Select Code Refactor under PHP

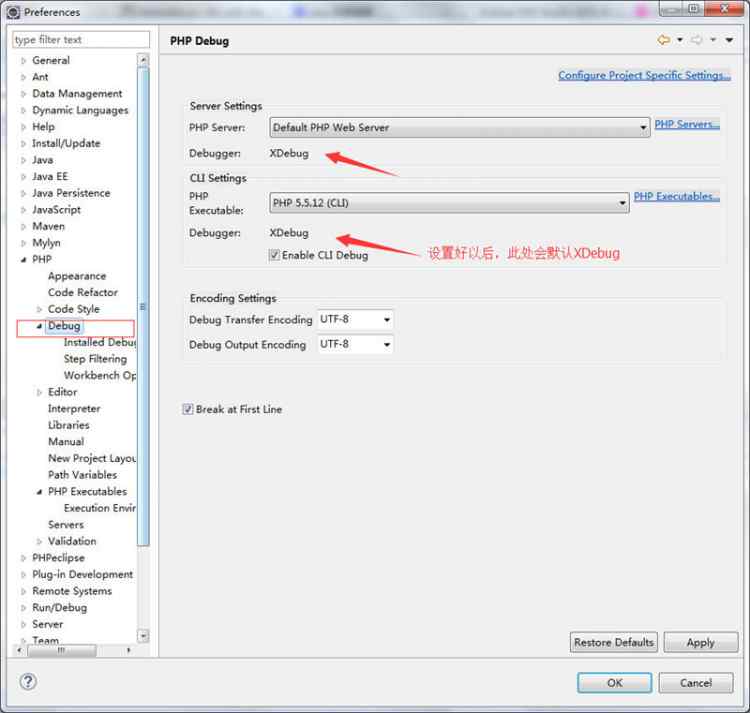[x=83, y=293]
